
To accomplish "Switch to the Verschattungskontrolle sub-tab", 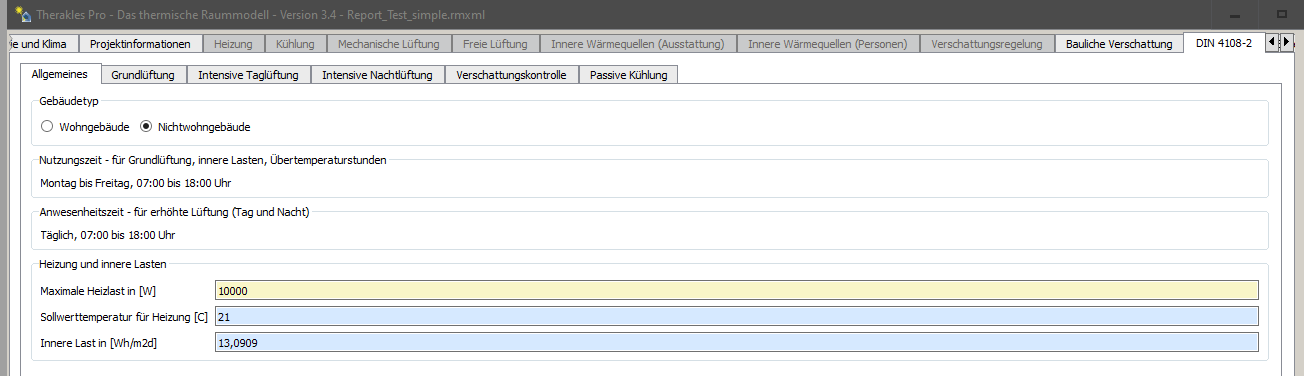I will (511, 75).
